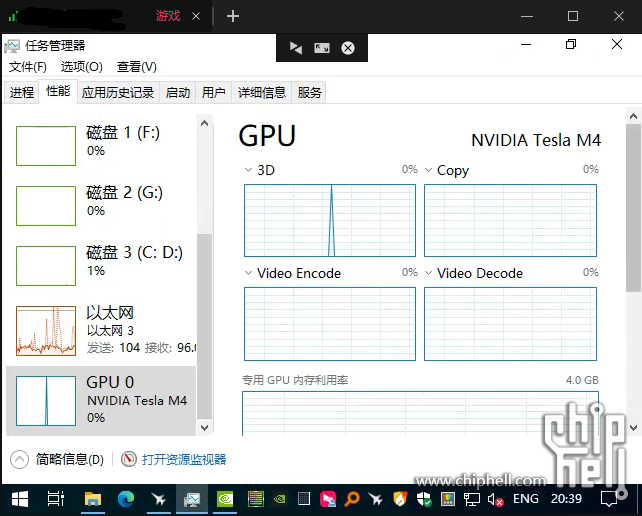Open File Explorer from the taskbar
Screen dimensions: 642x516
pos(92,498)
